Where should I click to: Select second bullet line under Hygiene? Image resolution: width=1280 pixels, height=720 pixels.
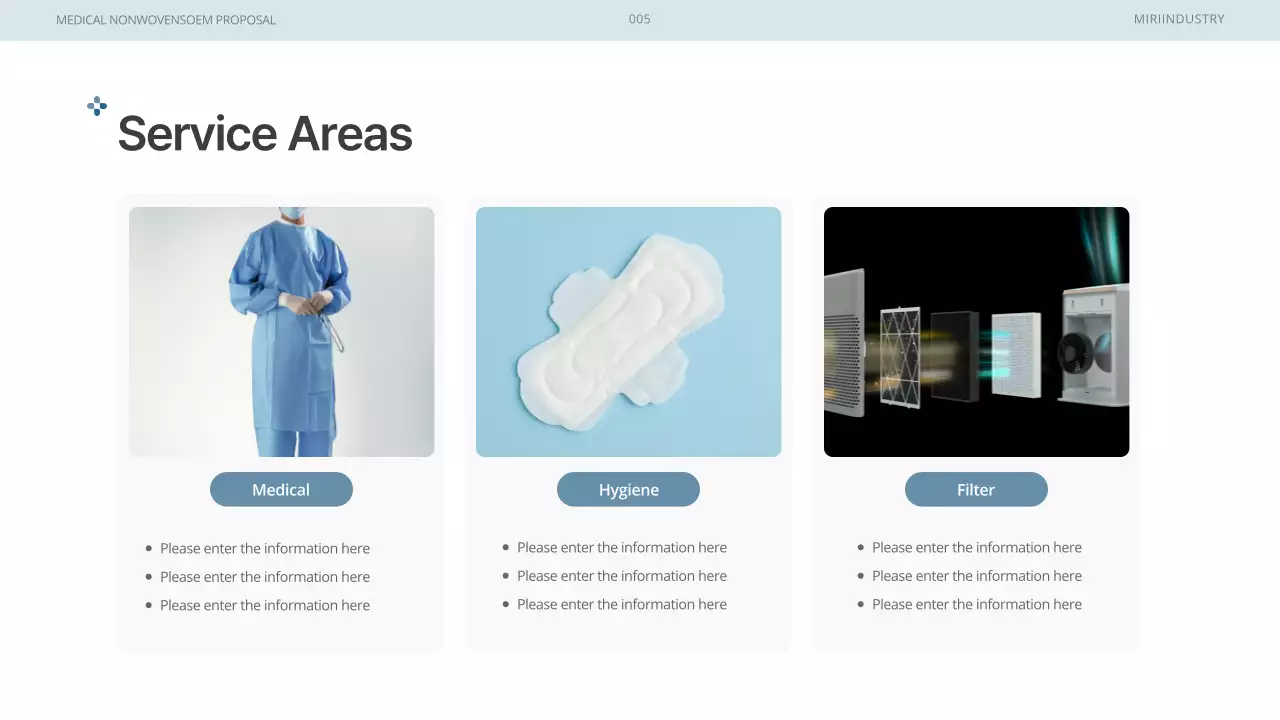(x=622, y=576)
